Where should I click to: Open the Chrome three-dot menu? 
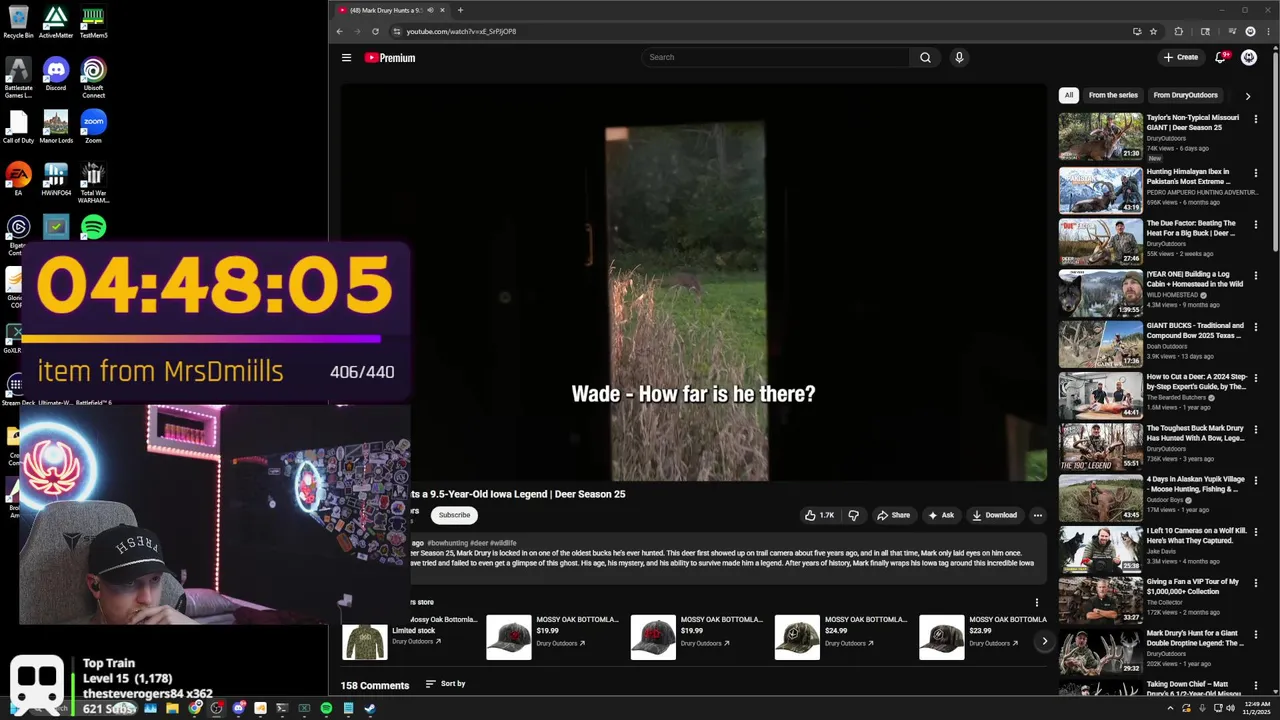[x=1267, y=31]
